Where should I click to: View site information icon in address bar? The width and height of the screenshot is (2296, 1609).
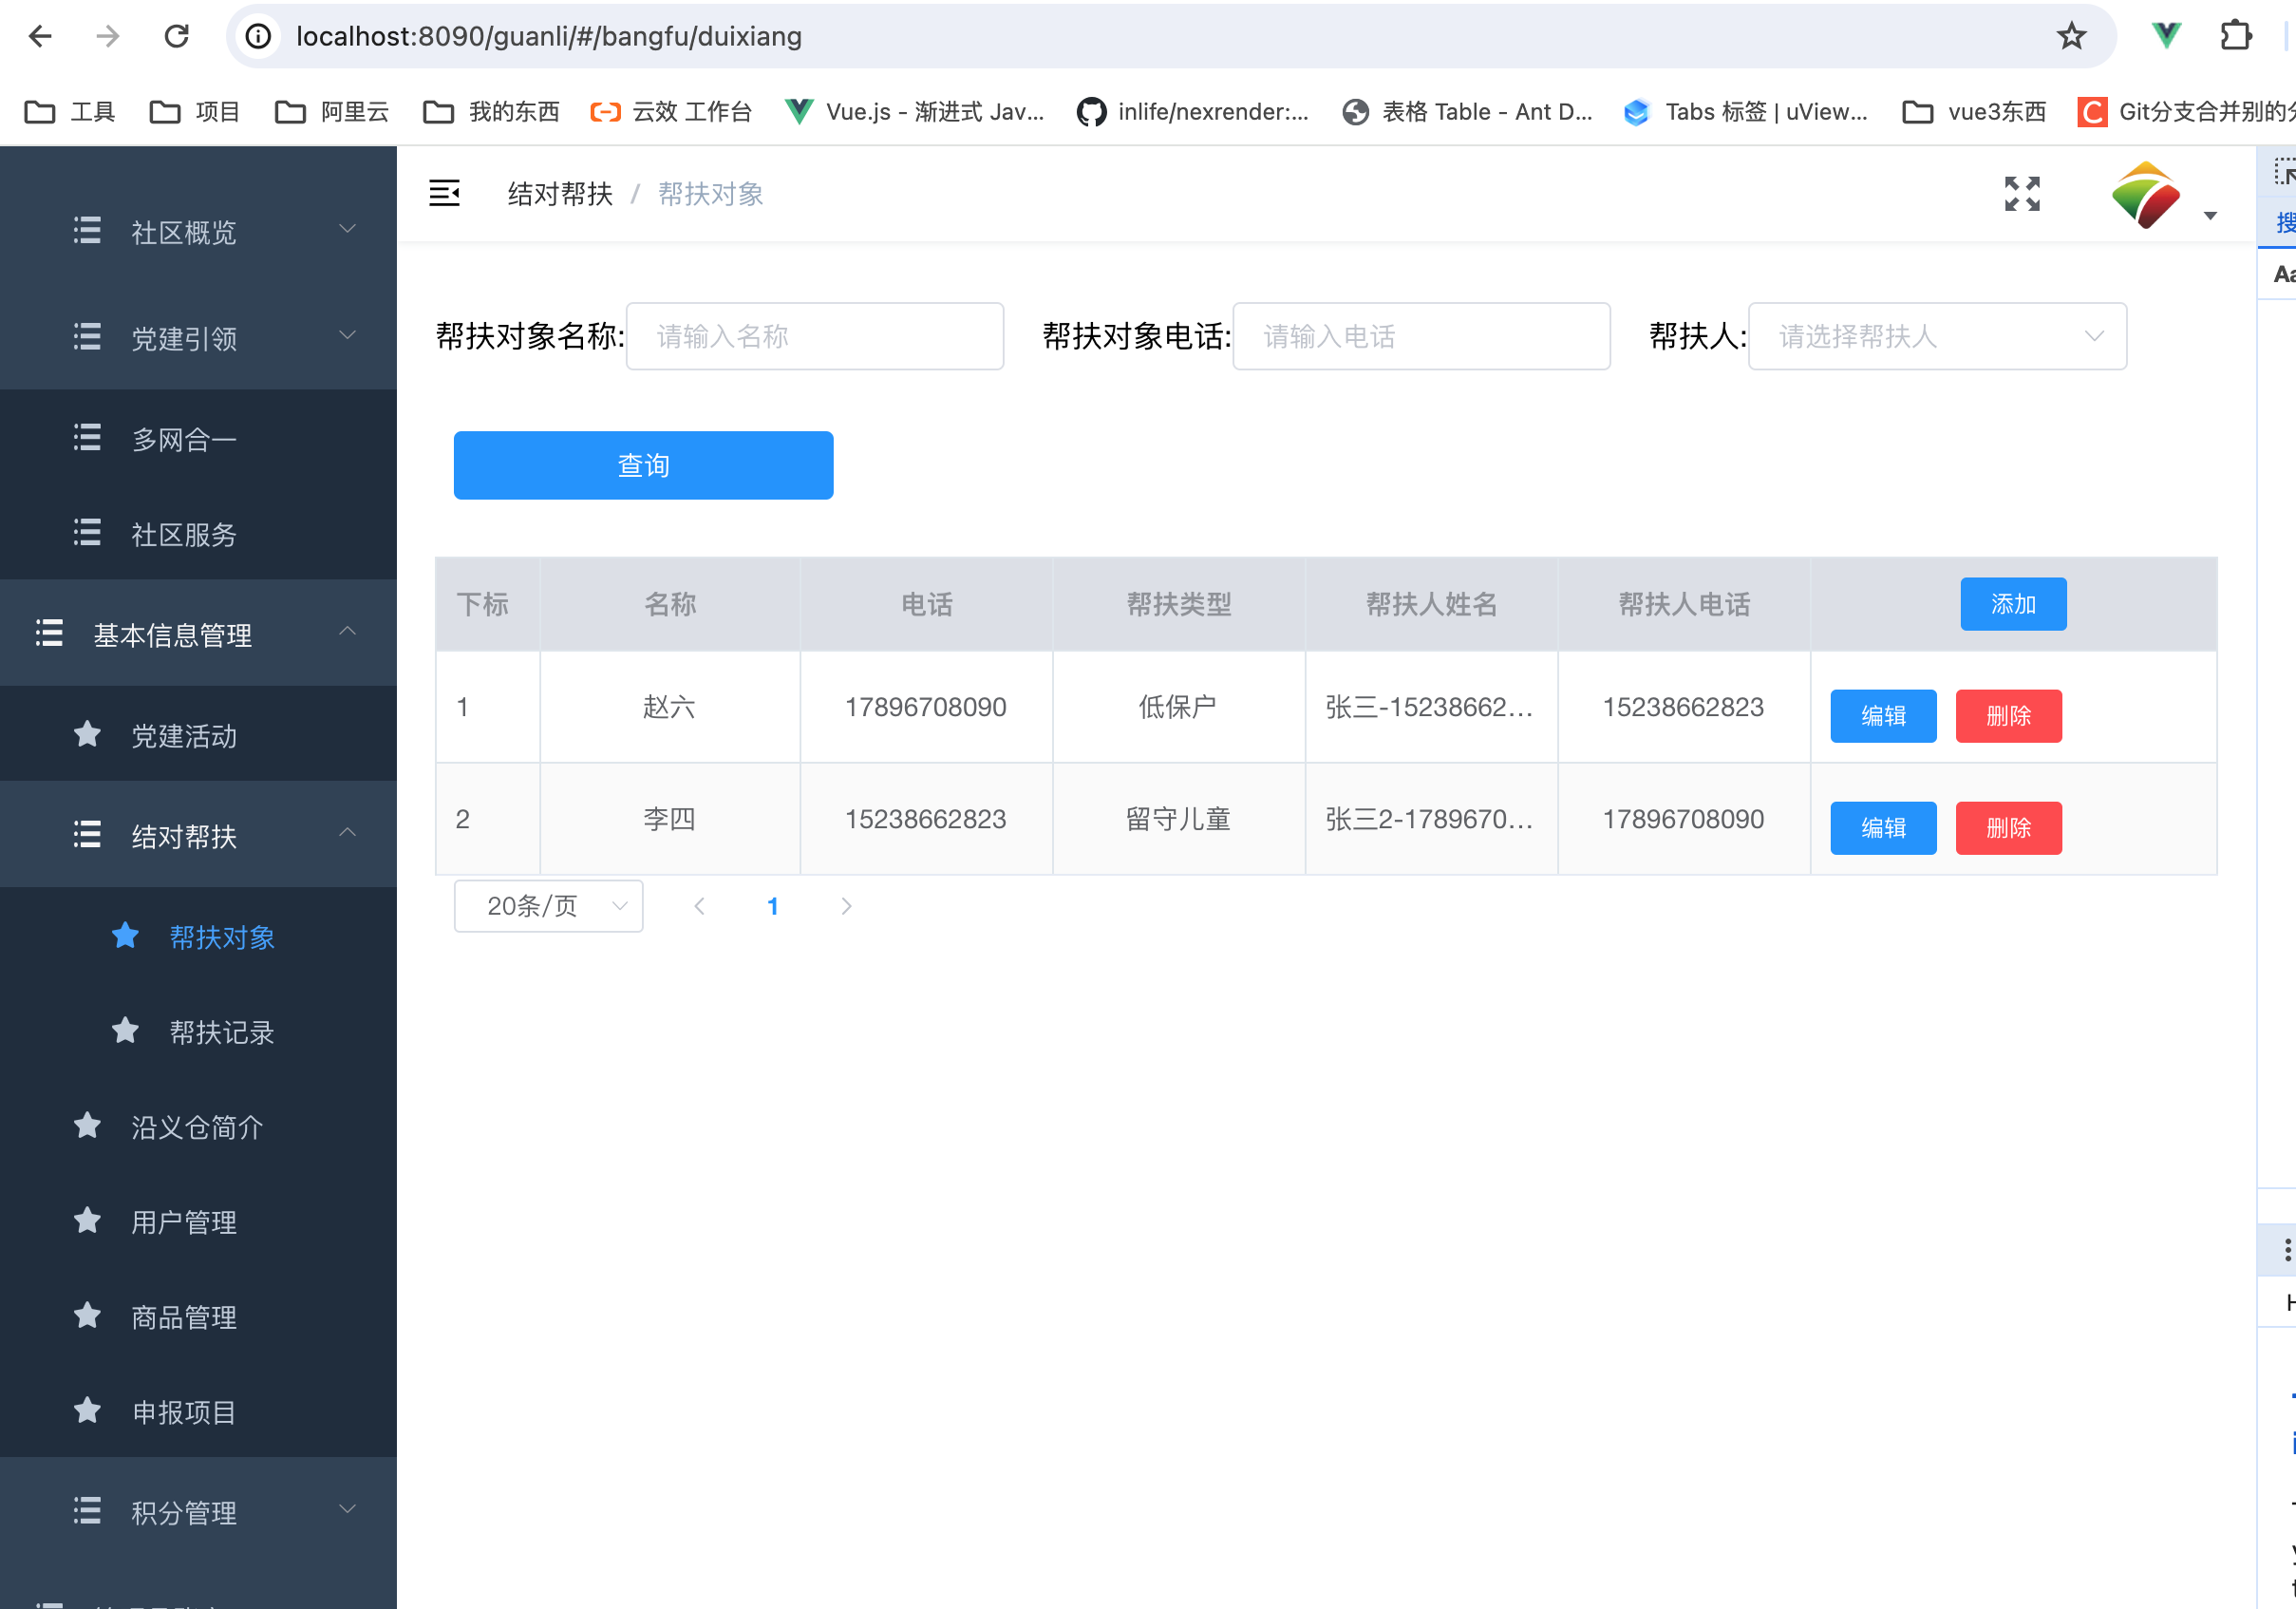pyautogui.click(x=258, y=37)
